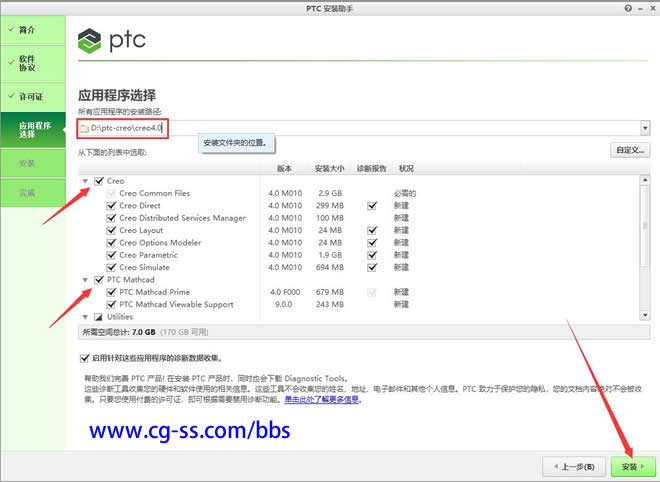
Task: Go to the 简介 introduction step
Action: [x=33, y=30]
